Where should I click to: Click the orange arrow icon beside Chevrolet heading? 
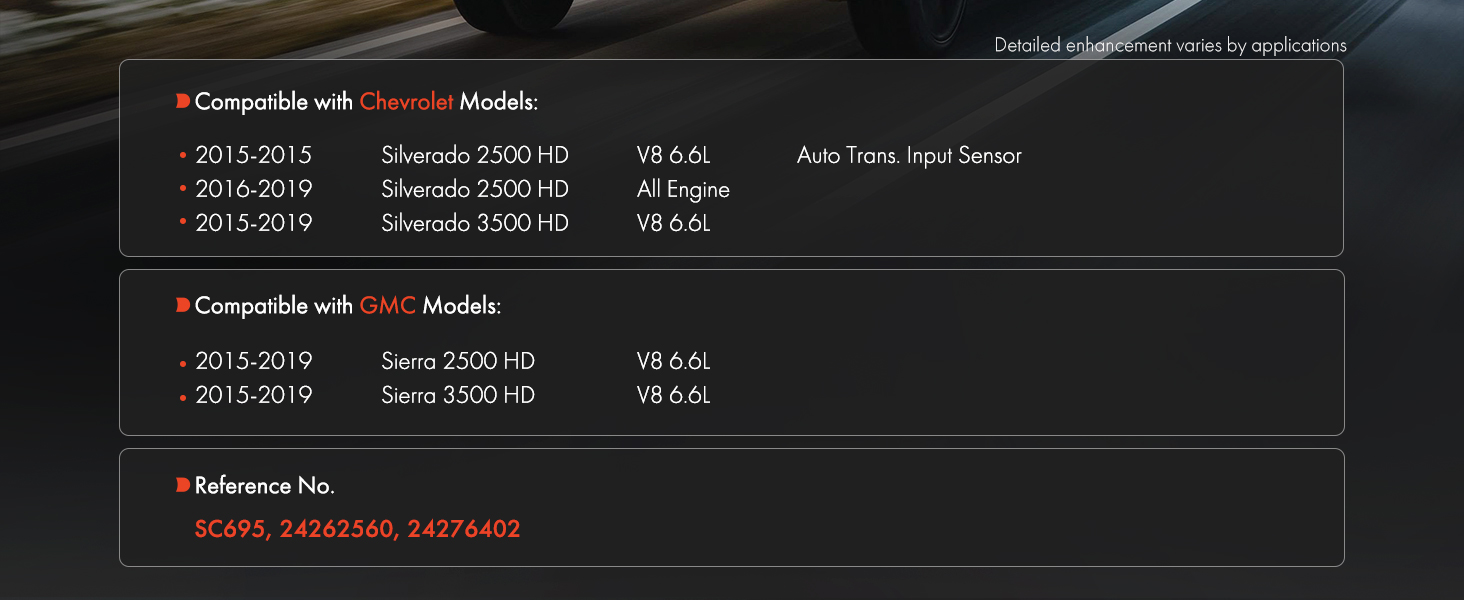182,101
